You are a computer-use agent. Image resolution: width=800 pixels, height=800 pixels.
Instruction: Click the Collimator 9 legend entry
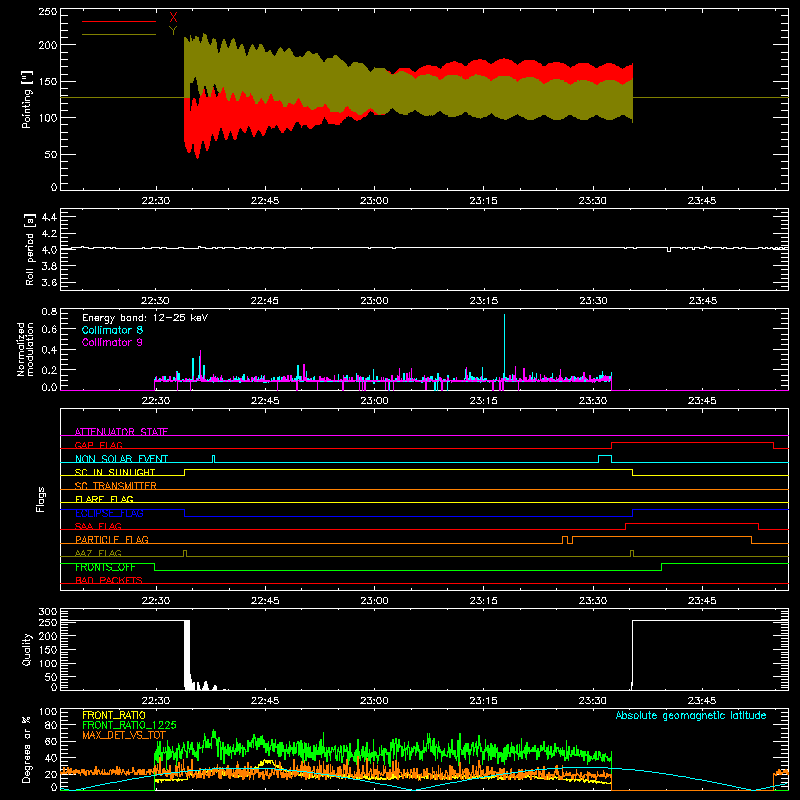(112, 342)
